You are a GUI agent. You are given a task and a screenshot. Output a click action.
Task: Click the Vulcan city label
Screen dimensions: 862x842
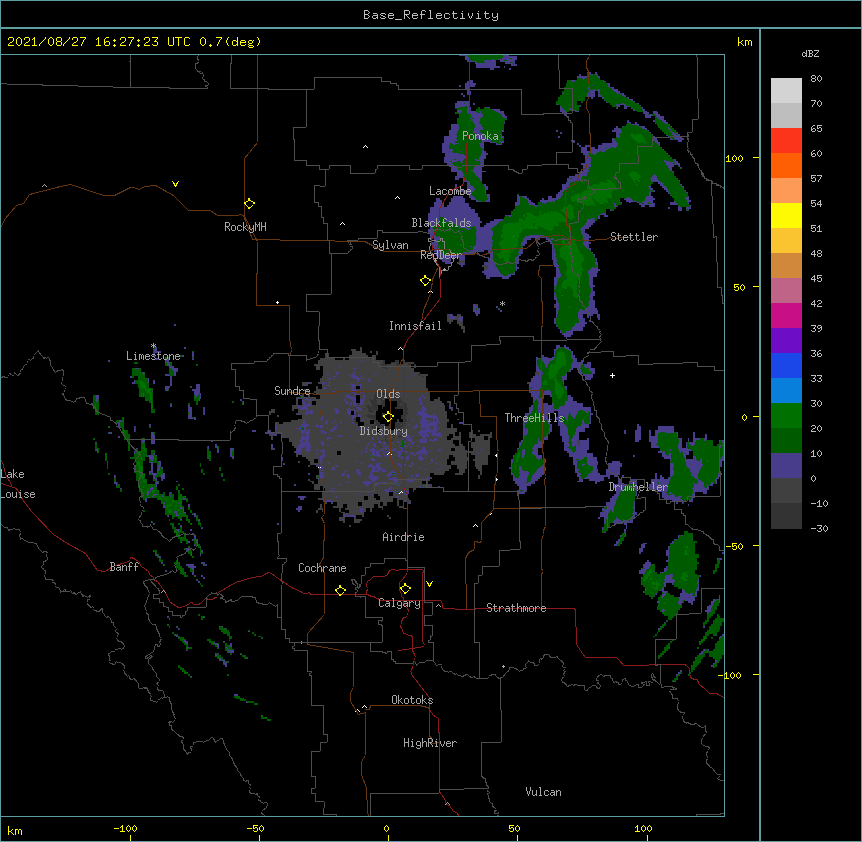tap(543, 792)
